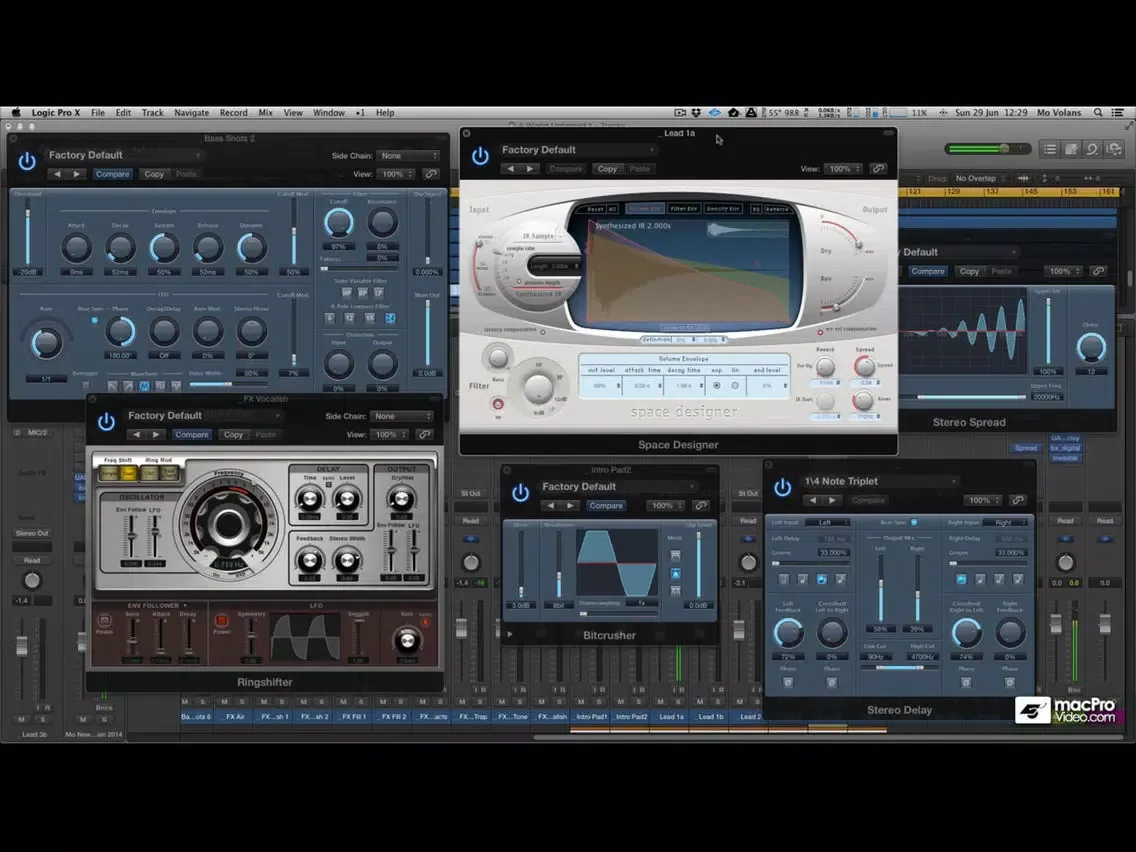Toggle Beat Sync checkbox in Stereo Delay

[x=914, y=522]
